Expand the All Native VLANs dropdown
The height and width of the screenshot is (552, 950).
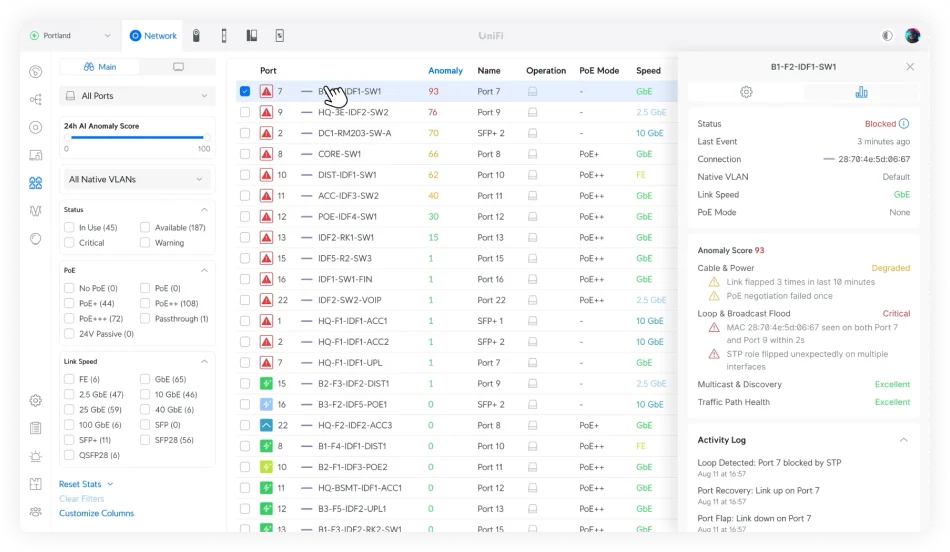click(x=136, y=180)
